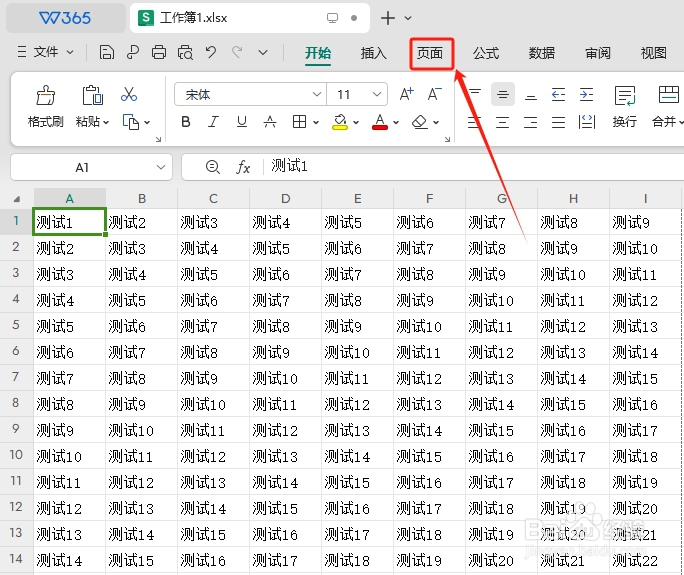684x575 pixels.
Task: Click the Cut scissors icon
Action: click(x=129, y=94)
